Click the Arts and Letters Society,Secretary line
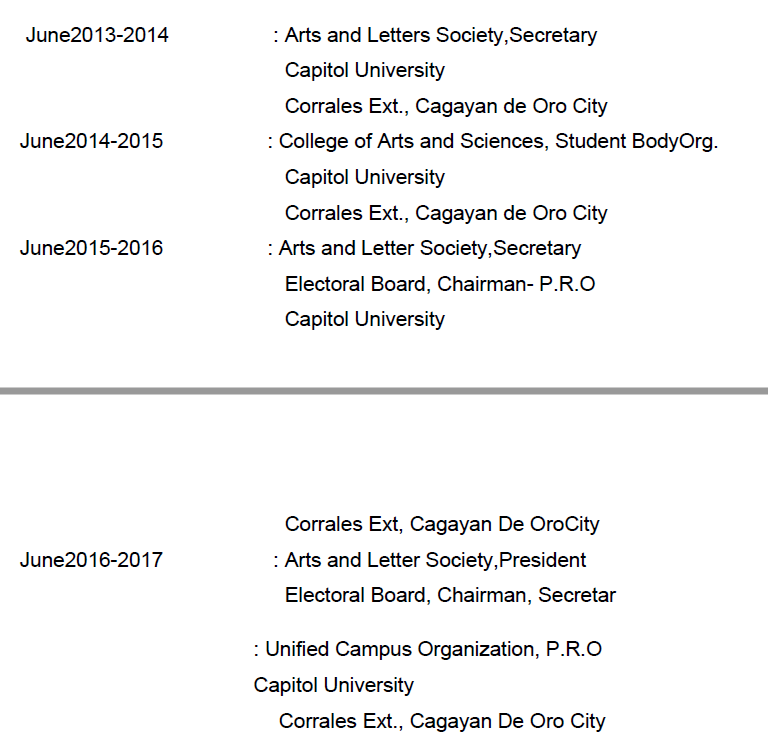768x744 pixels. point(440,36)
